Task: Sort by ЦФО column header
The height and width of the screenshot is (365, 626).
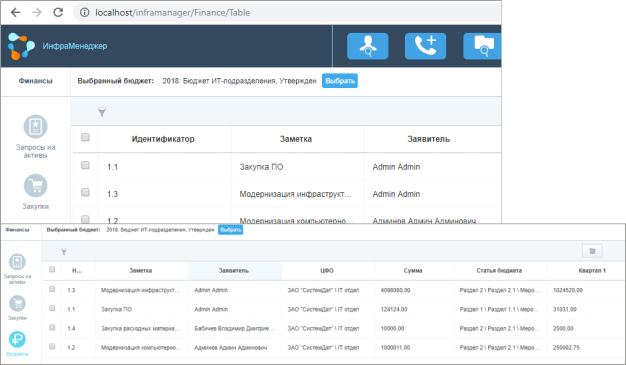Action: [x=327, y=271]
